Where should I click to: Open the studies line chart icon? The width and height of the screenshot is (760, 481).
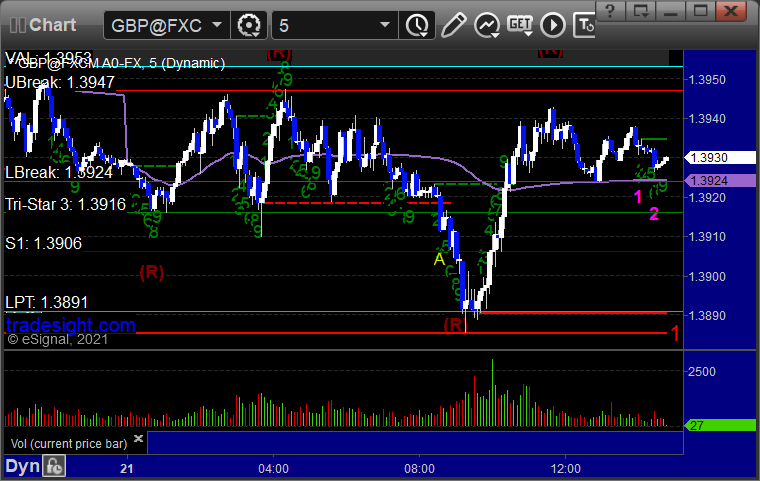coord(487,25)
